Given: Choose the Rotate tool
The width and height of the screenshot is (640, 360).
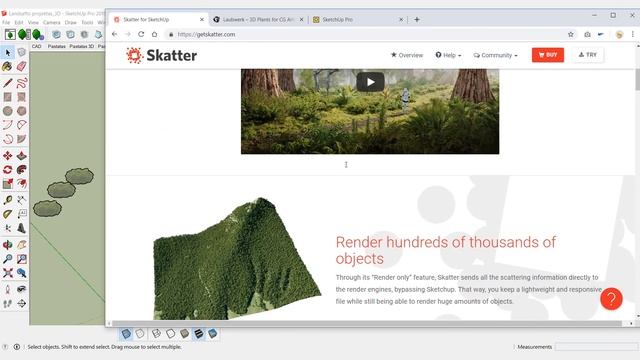Looking at the screenshot, I should pos(7,169).
